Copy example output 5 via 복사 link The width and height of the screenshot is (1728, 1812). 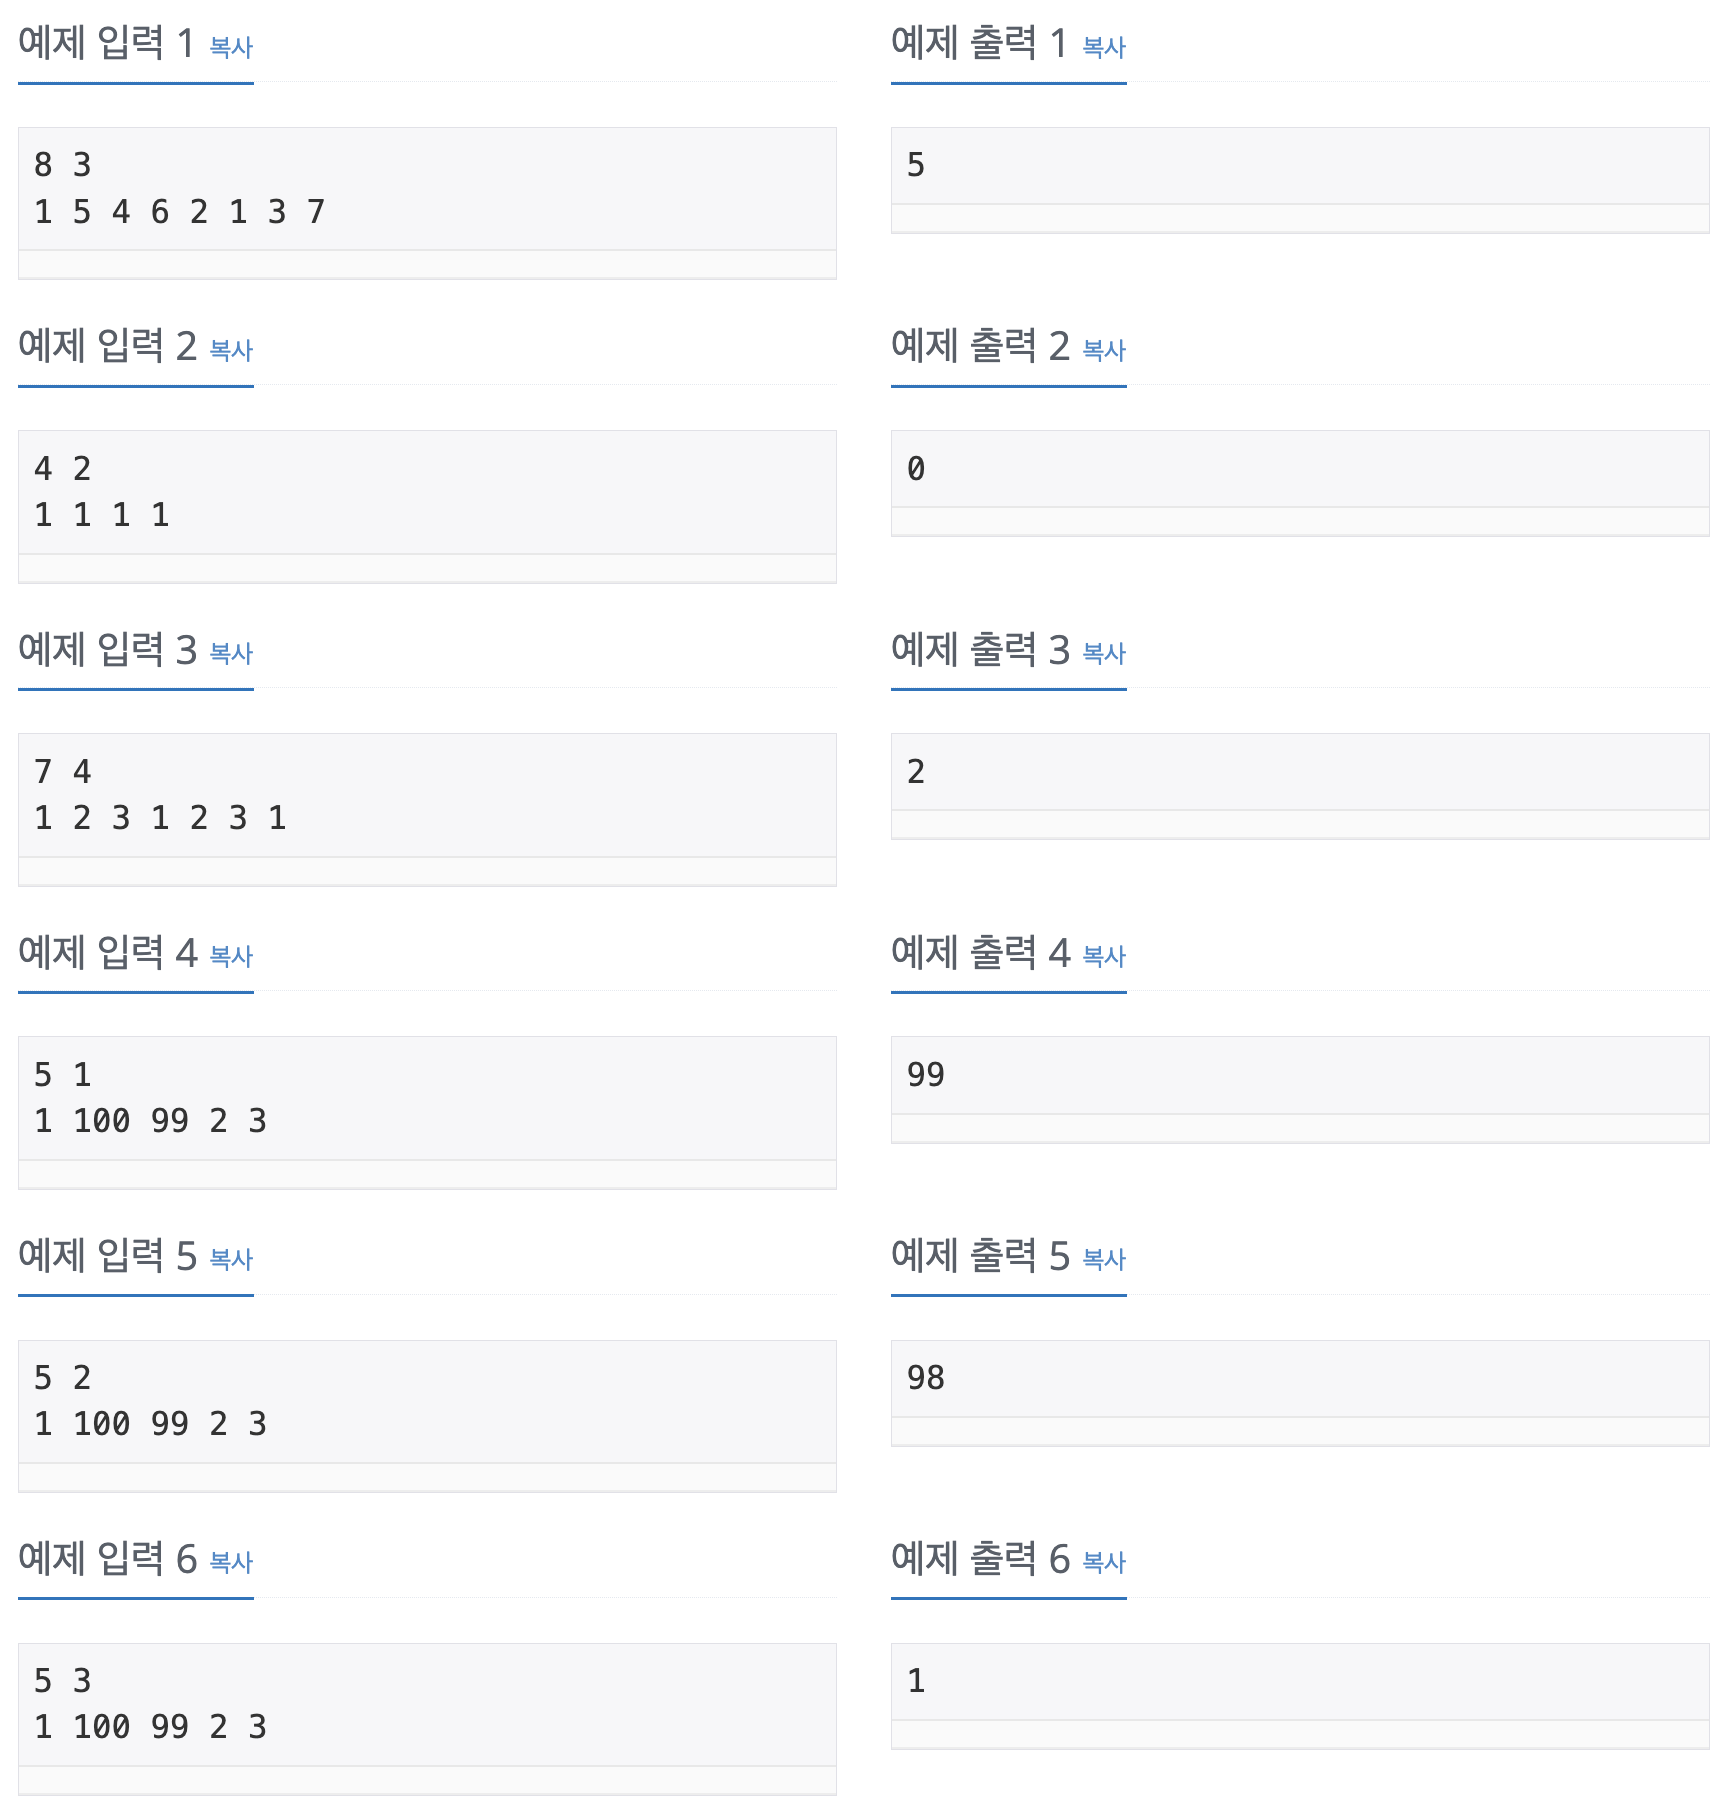pyautogui.click(x=1104, y=1259)
